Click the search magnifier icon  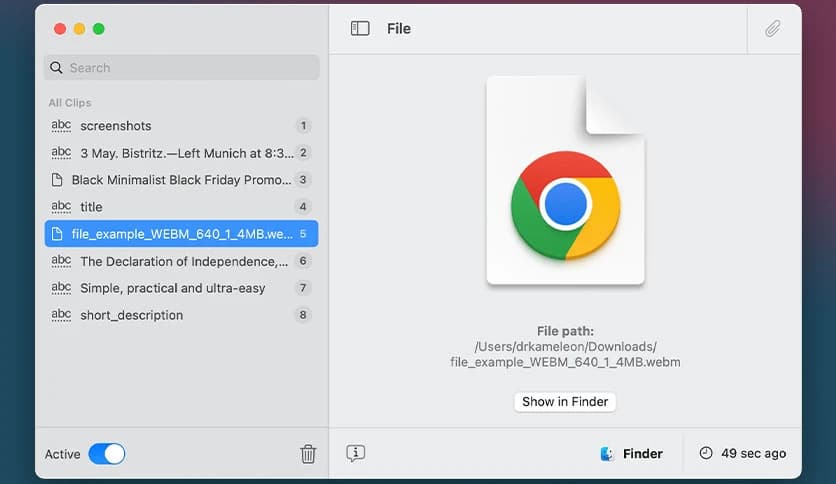pos(56,68)
